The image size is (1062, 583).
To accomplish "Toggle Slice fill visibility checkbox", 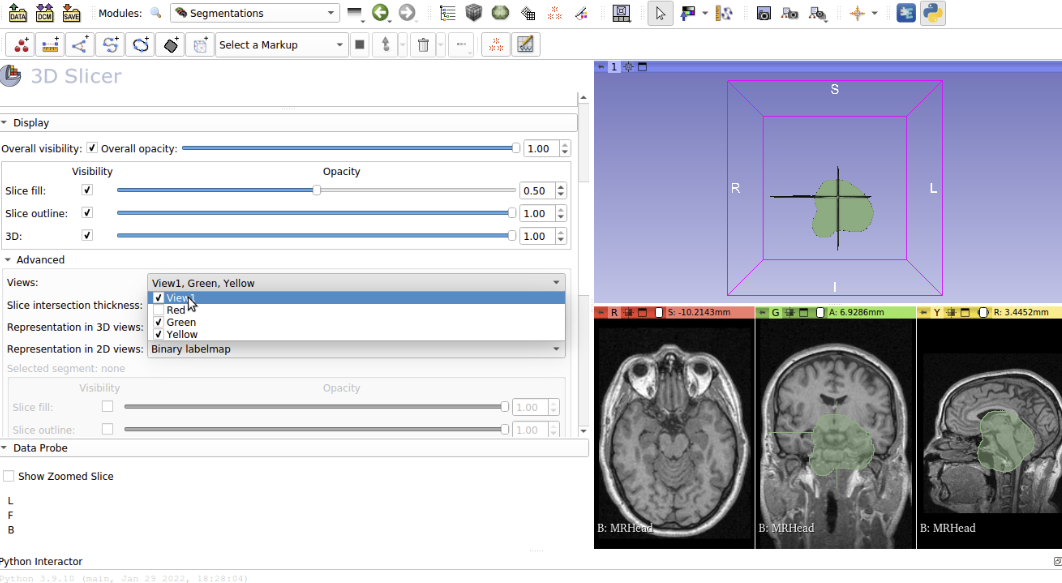I will tap(87, 190).
